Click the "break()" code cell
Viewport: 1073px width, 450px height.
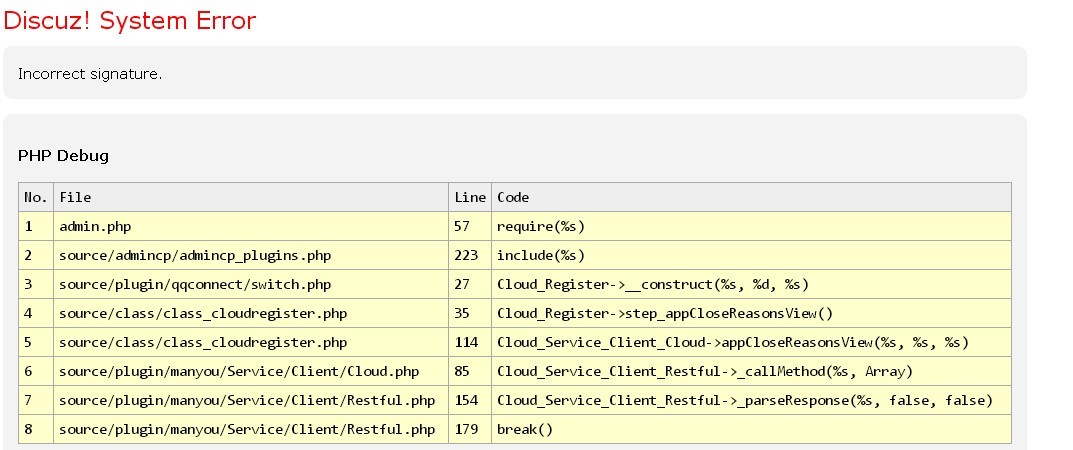click(x=525, y=430)
